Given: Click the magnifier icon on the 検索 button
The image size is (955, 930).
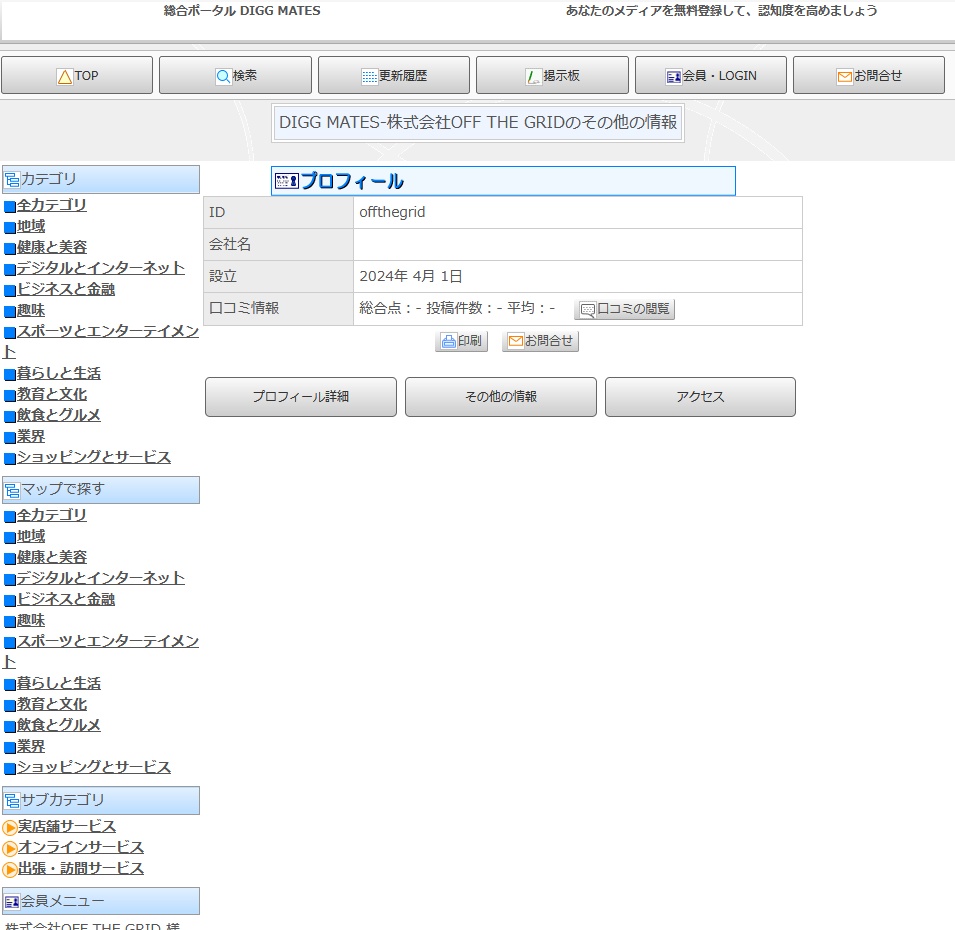Looking at the screenshot, I should tap(223, 76).
